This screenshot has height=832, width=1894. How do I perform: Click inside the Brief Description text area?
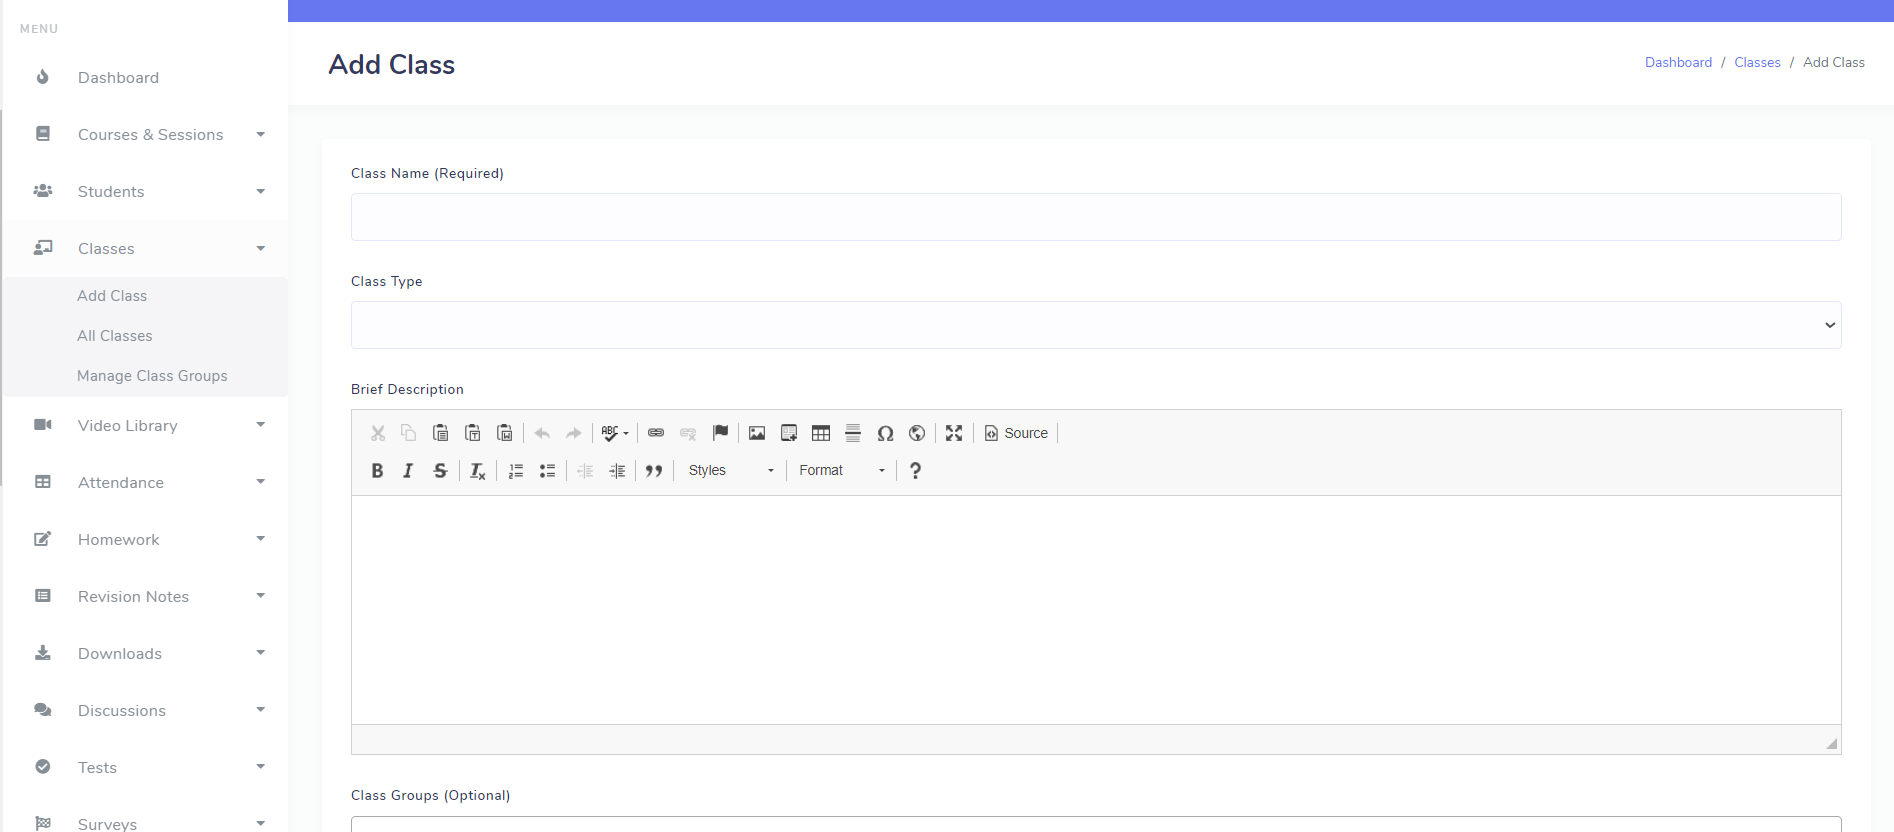click(1095, 610)
